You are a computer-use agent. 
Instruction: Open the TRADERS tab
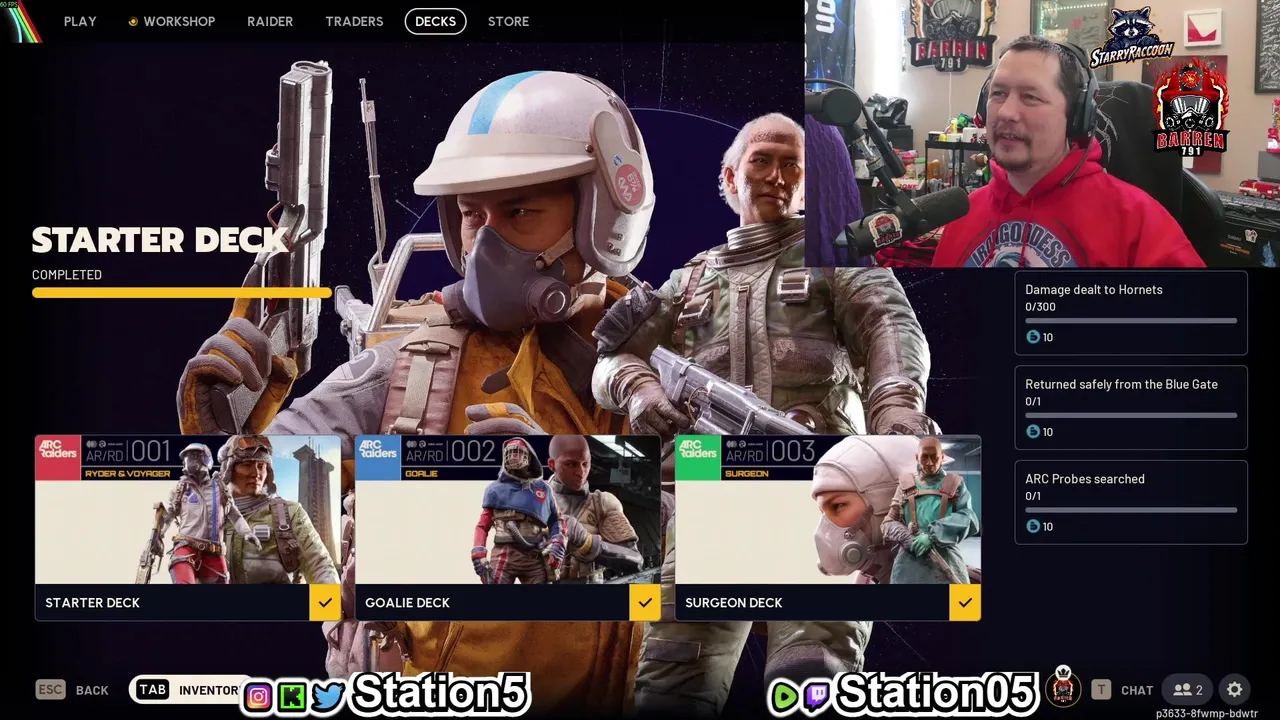354,21
